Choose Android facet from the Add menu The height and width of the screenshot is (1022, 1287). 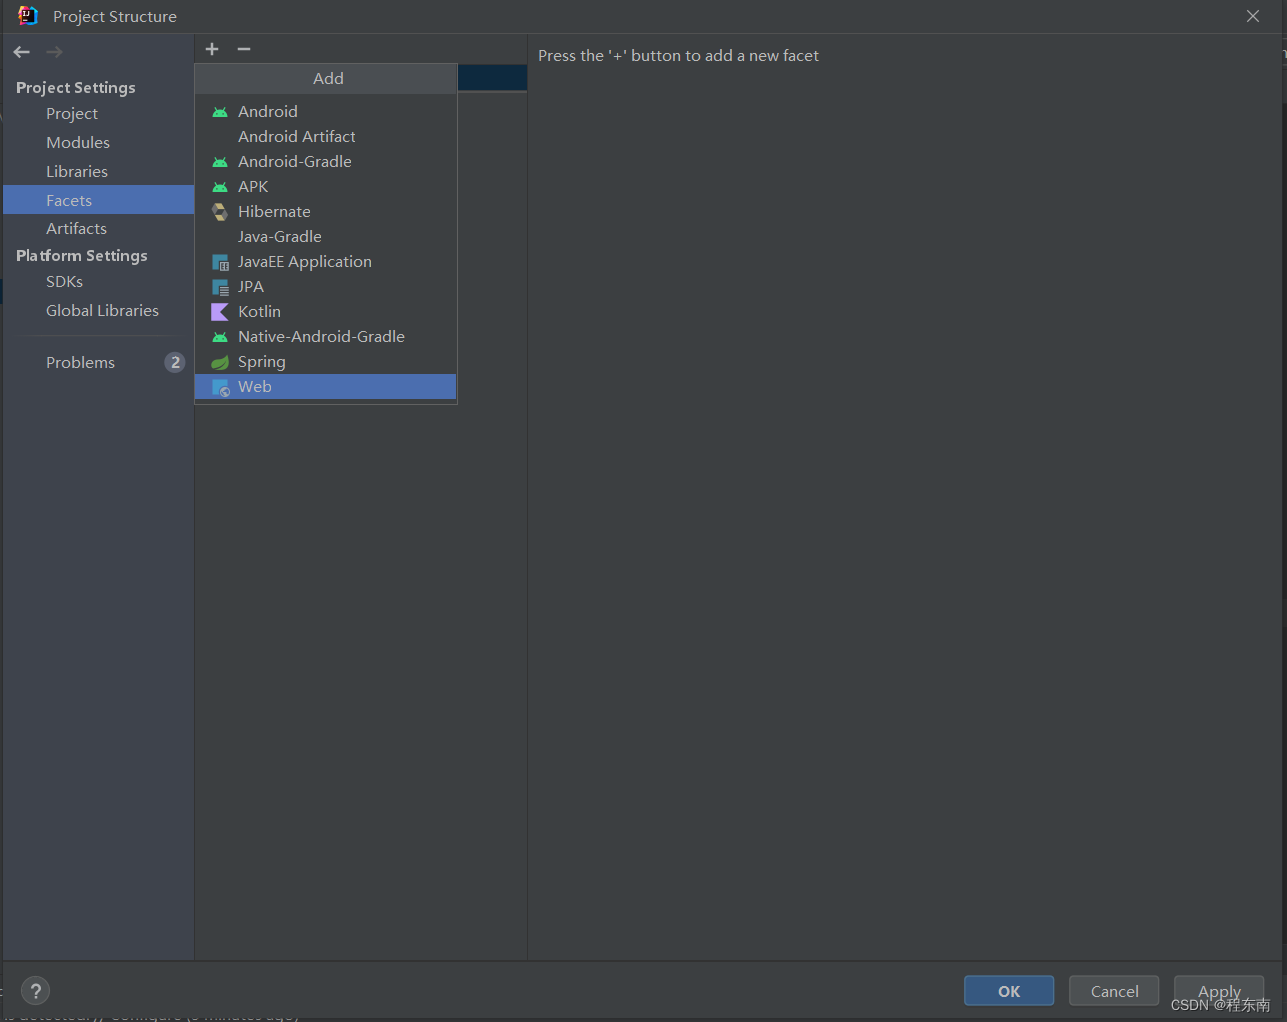click(x=326, y=112)
